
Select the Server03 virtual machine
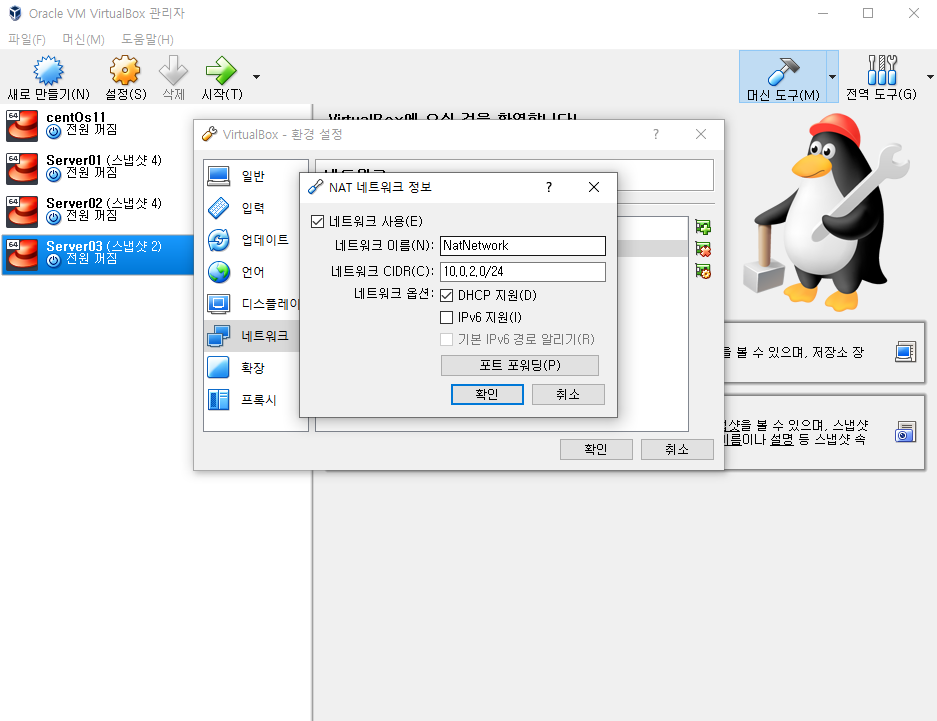tap(97, 254)
